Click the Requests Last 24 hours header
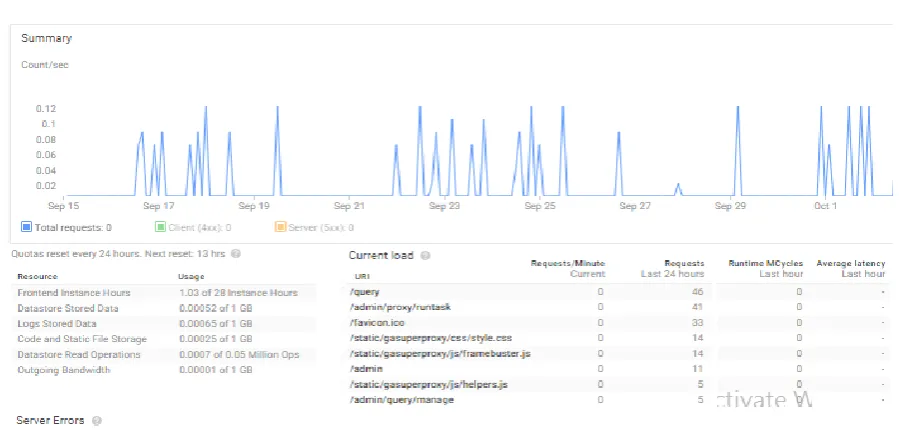This screenshot has width=899, height=430. tap(672, 268)
